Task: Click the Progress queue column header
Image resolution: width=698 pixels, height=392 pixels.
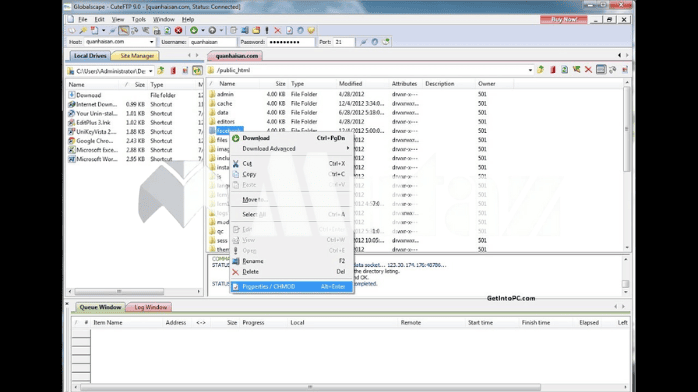Action: pyautogui.click(x=263, y=323)
